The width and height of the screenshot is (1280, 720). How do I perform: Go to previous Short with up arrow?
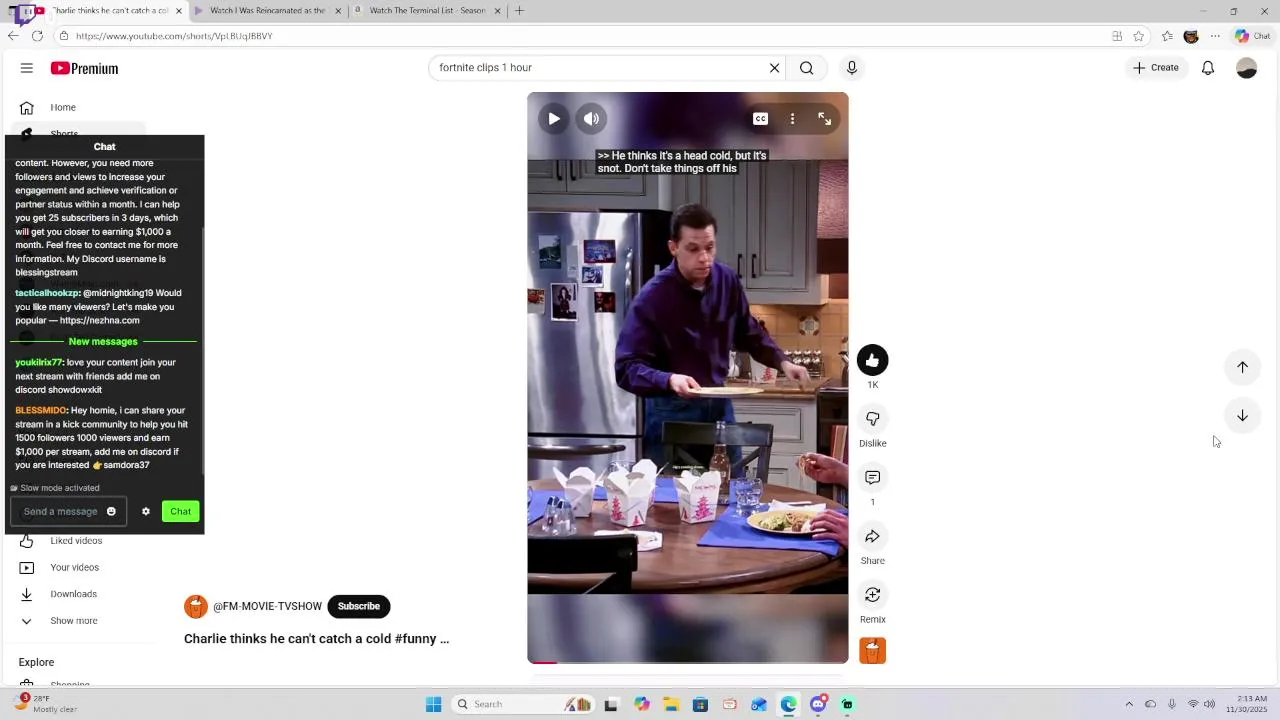click(1242, 367)
